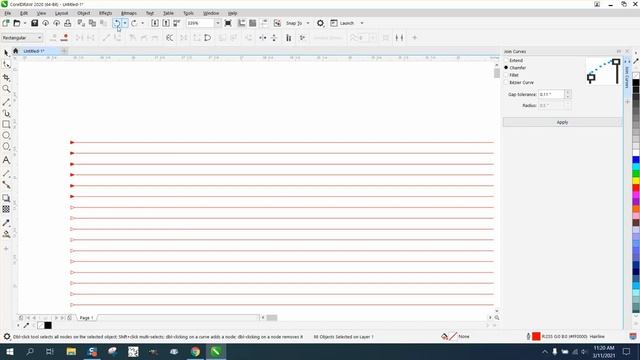
Task: Click Apply in Join Curves docker
Action: 562,122
